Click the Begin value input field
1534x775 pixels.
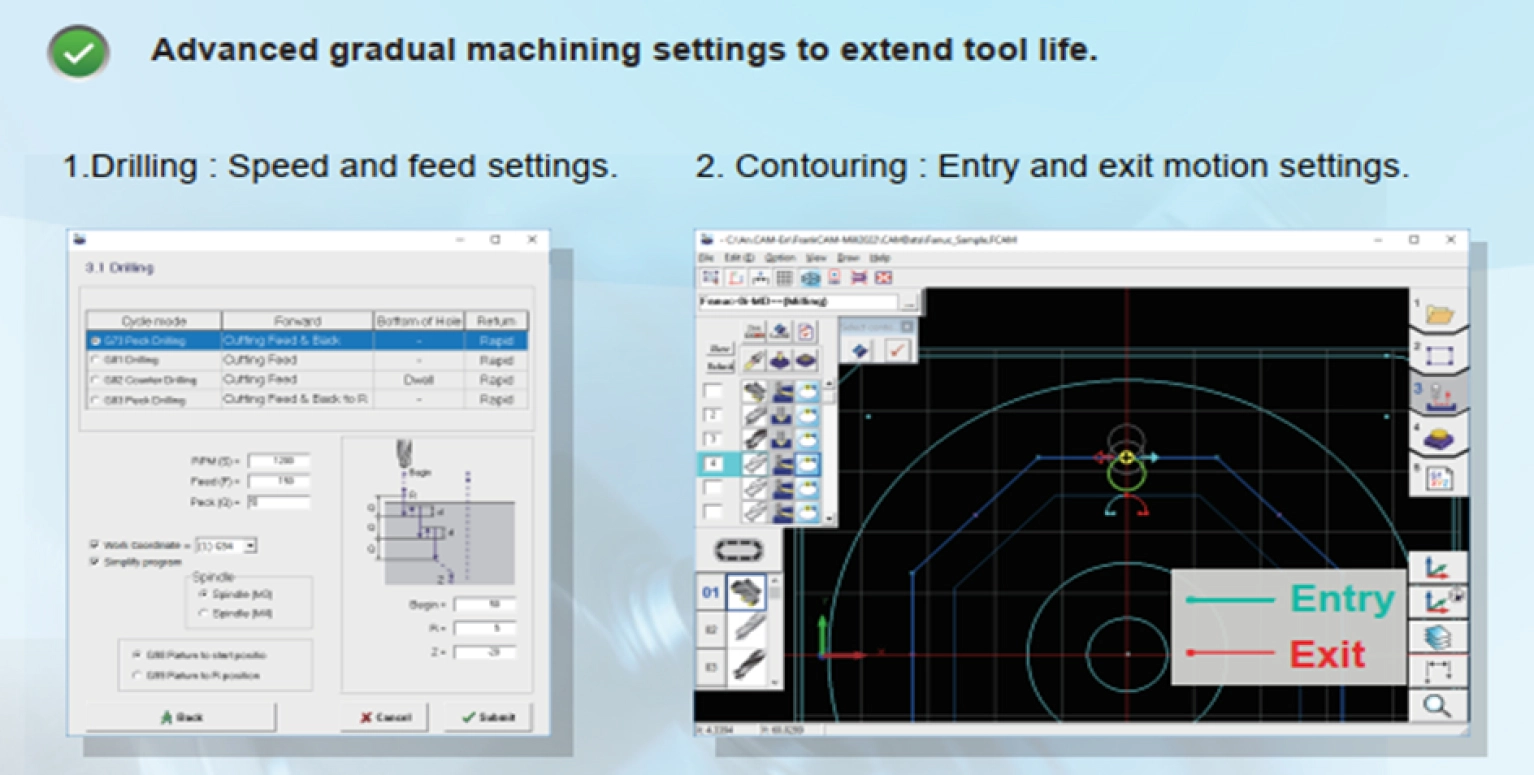point(485,605)
